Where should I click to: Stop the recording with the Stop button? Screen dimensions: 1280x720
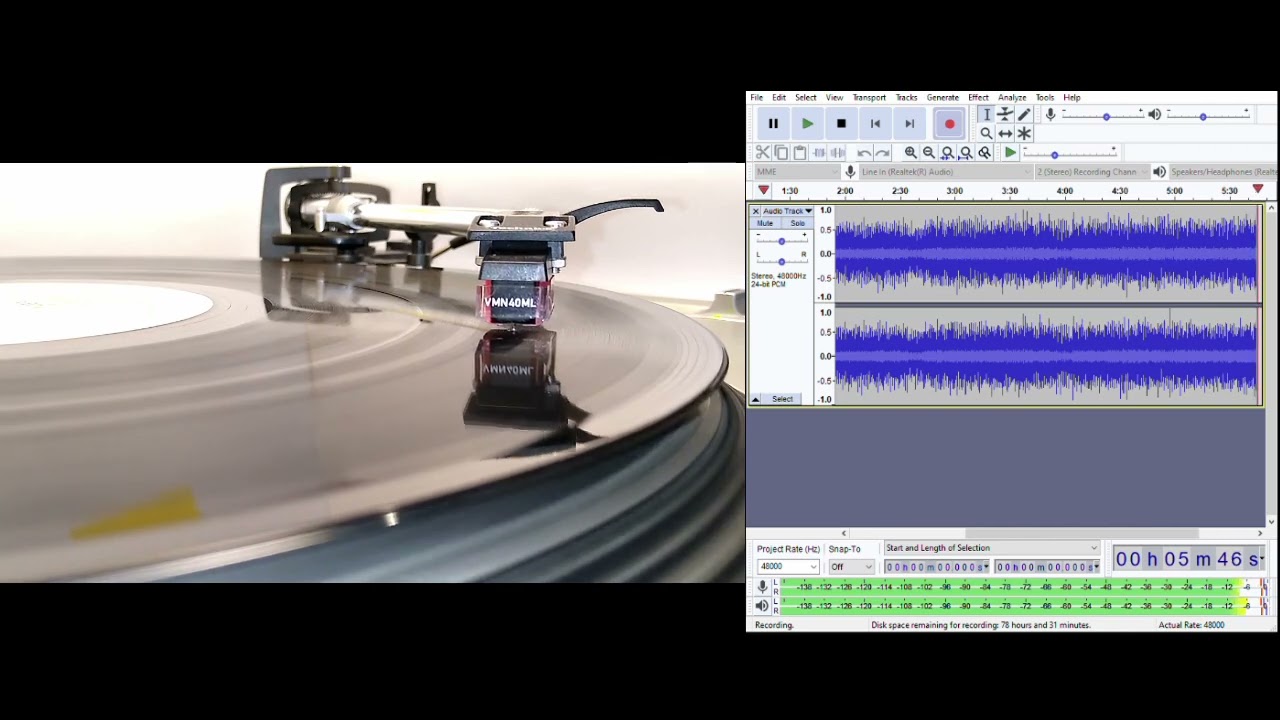pyautogui.click(x=841, y=124)
